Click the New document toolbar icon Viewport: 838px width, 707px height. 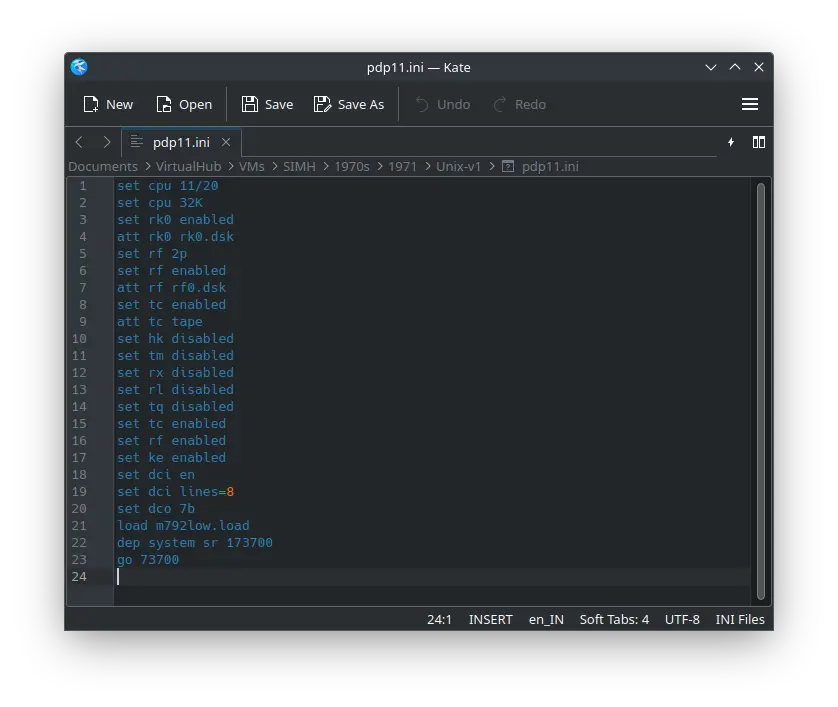coord(108,104)
